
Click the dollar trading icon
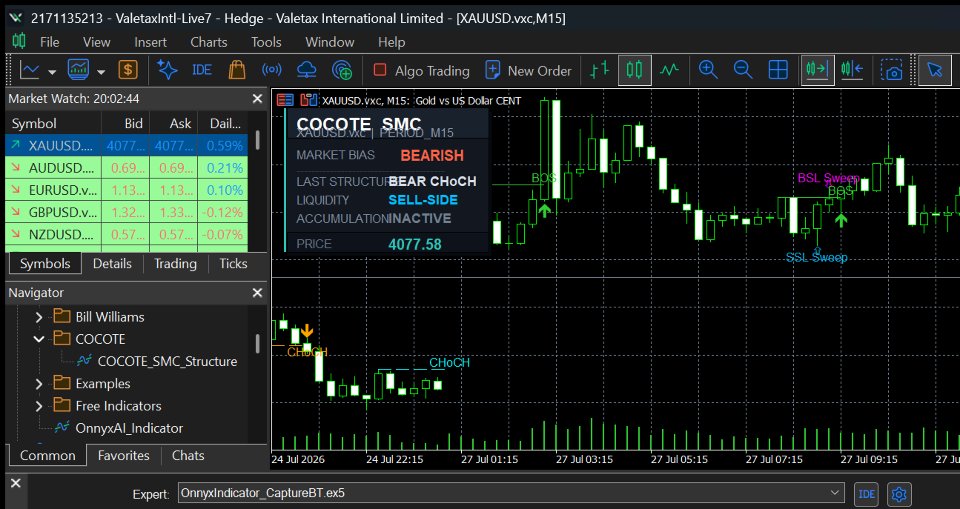click(x=128, y=70)
